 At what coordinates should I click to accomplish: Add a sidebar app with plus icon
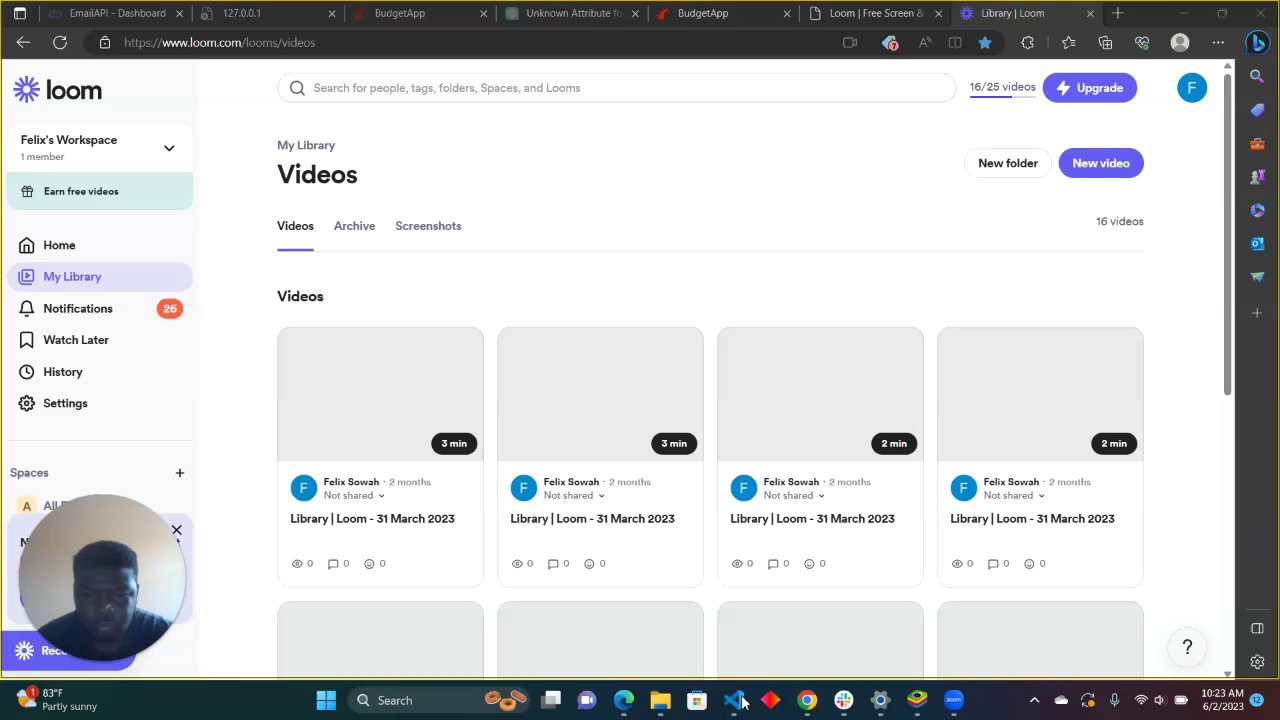pyautogui.click(x=1257, y=313)
